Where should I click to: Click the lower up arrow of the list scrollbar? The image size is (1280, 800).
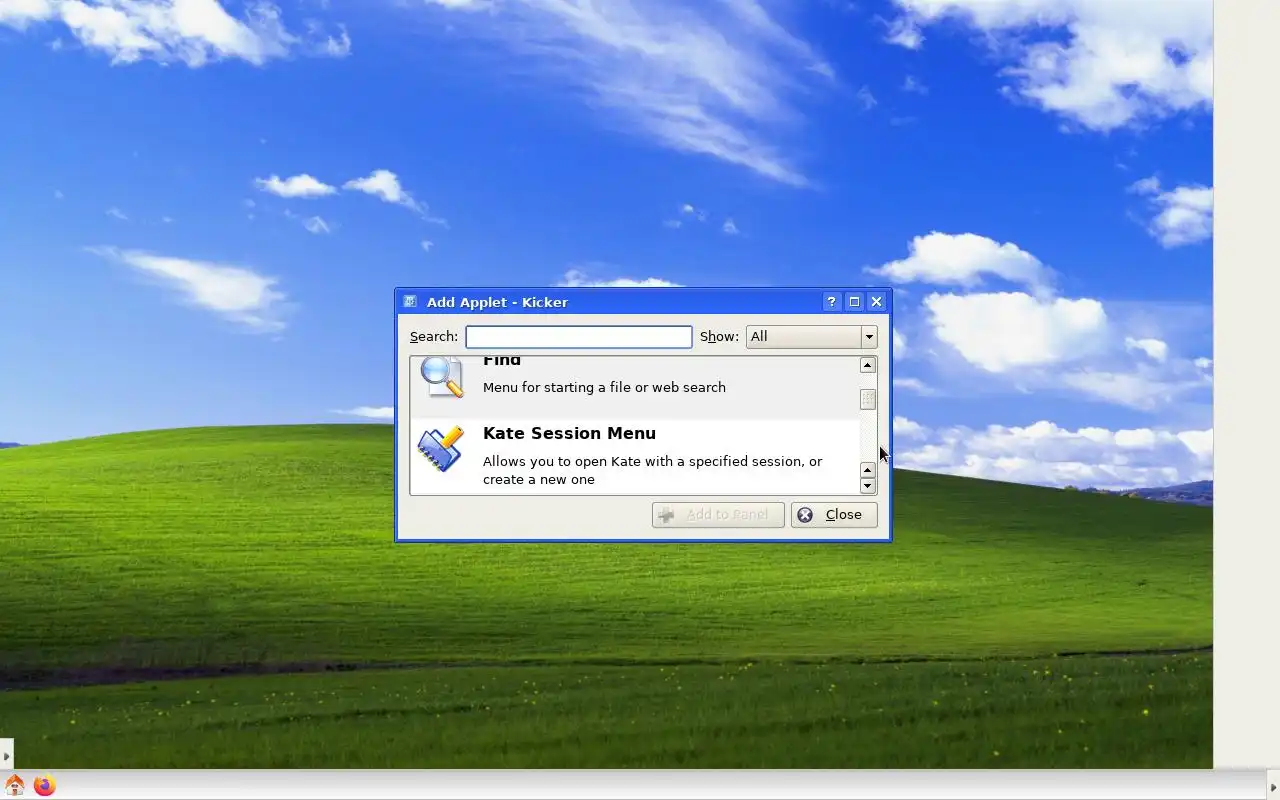point(868,470)
